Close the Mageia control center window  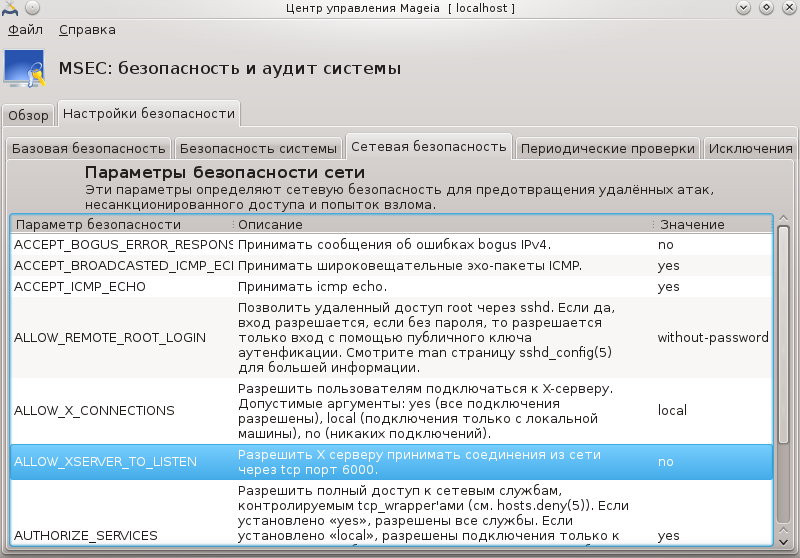(789, 8)
